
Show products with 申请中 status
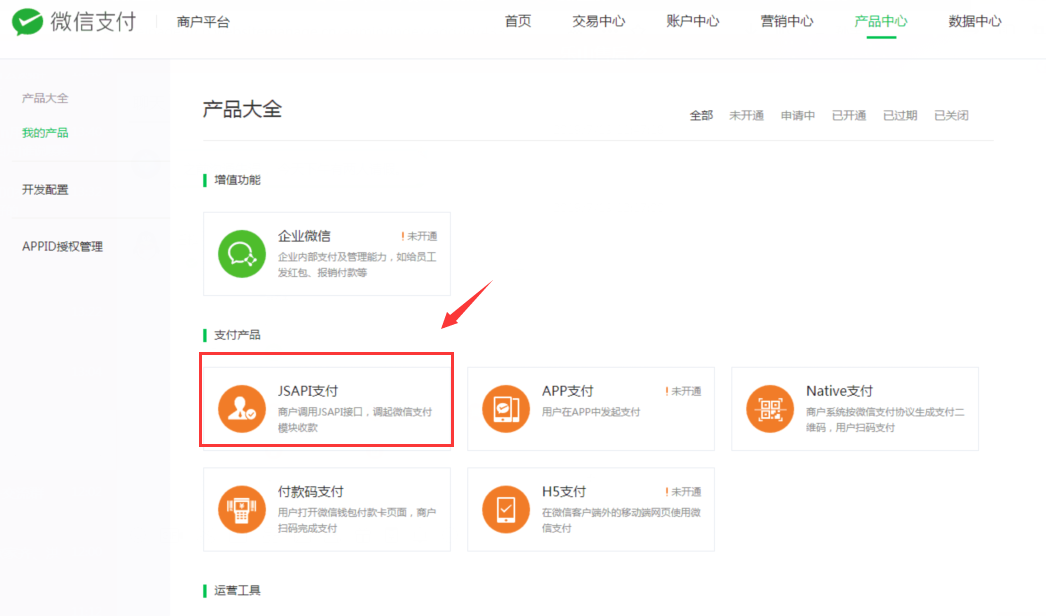click(x=797, y=116)
